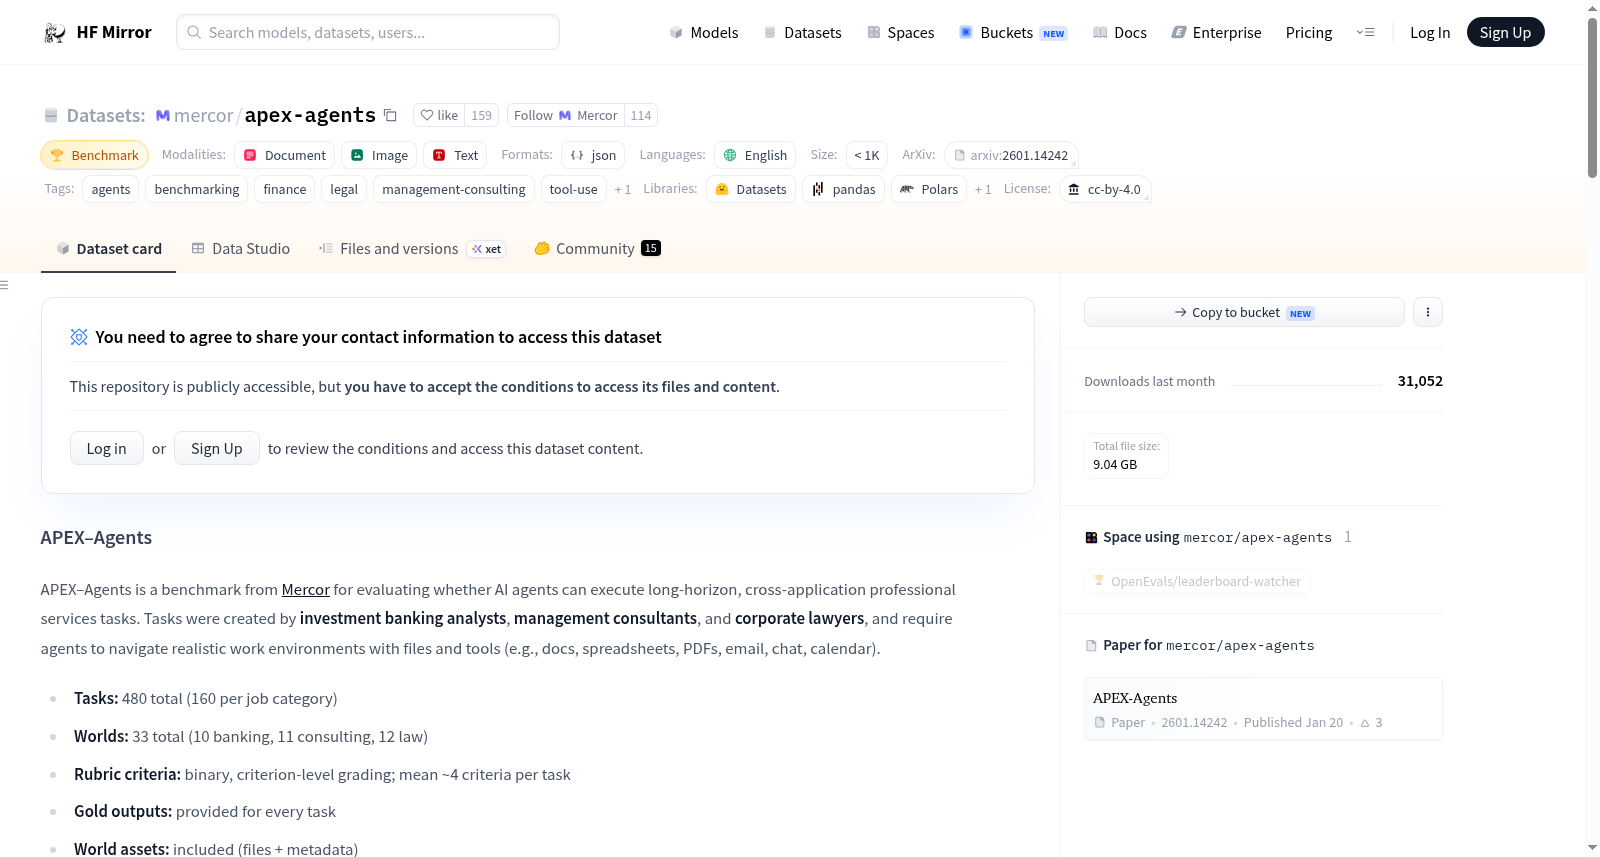Open the three-dot options menu beside Copy to bucket
The height and width of the screenshot is (857, 1600).
tap(1428, 312)
